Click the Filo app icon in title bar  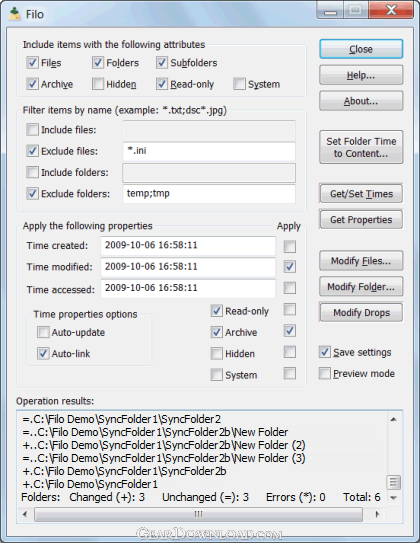pos(15,14)
